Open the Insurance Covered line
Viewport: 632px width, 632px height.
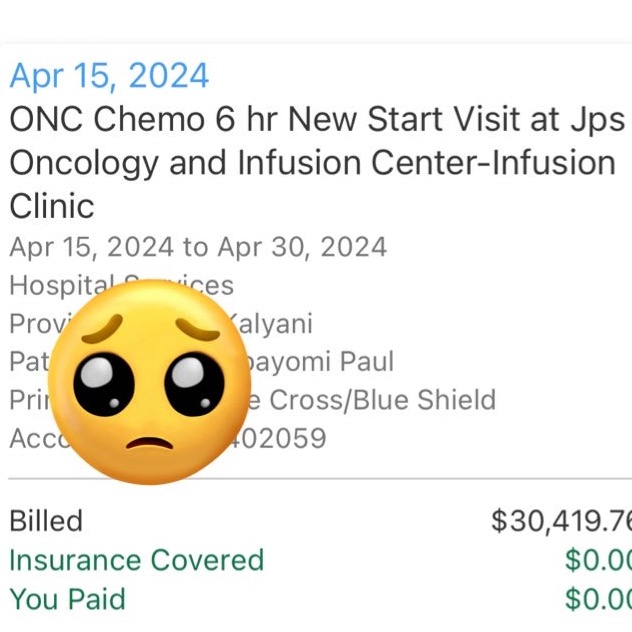pos(137,560)
